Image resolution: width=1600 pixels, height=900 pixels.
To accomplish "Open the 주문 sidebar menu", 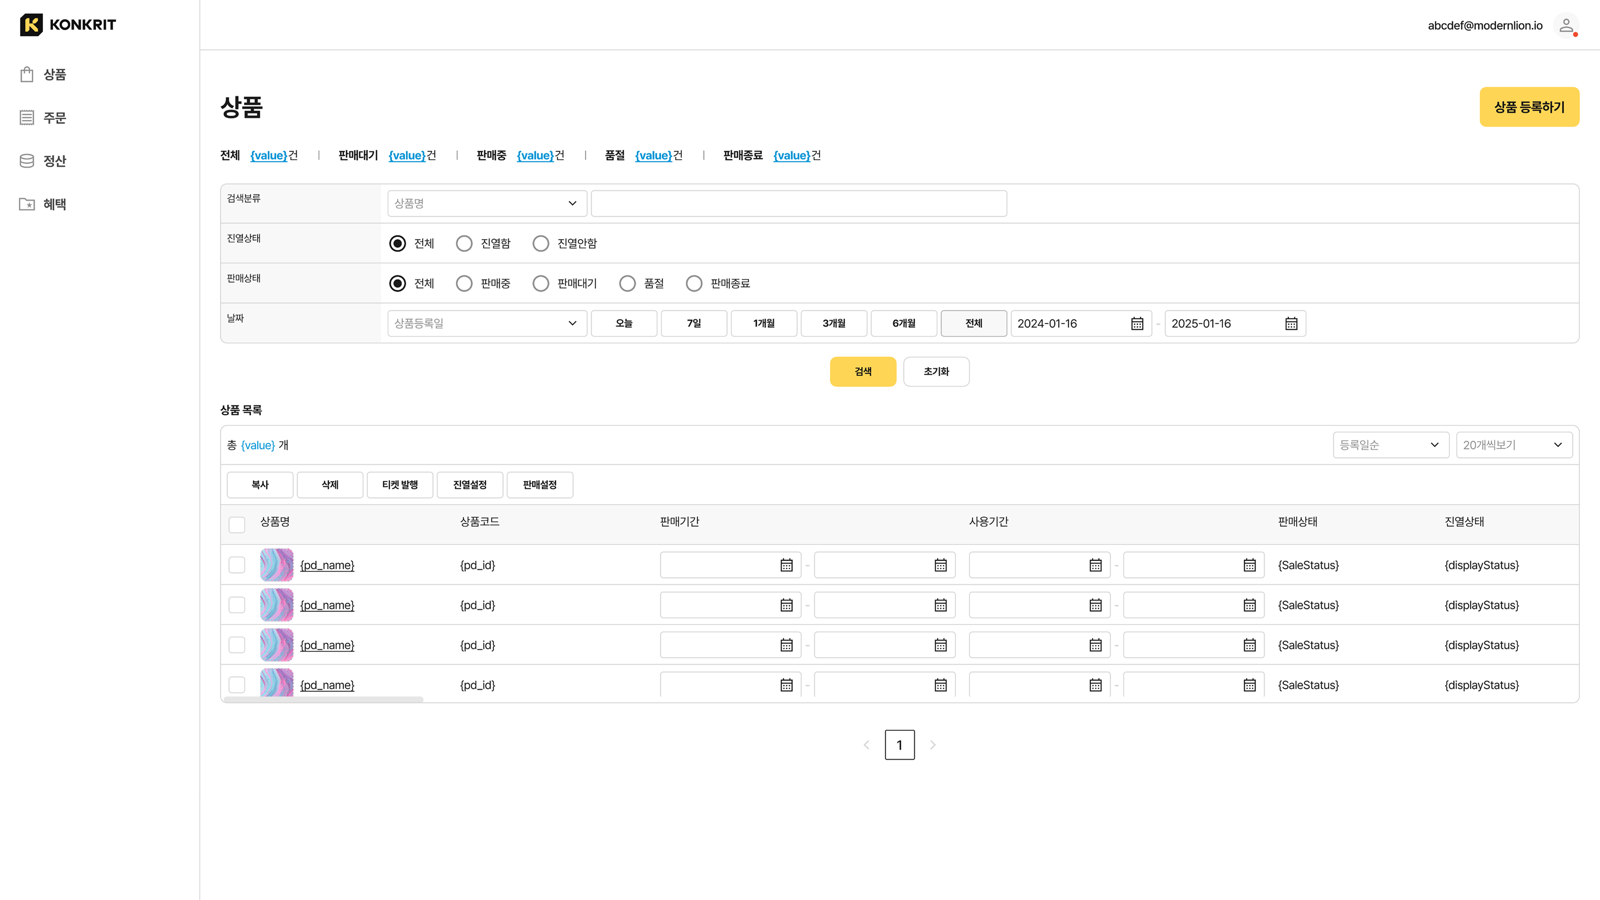I will (43, 118).
